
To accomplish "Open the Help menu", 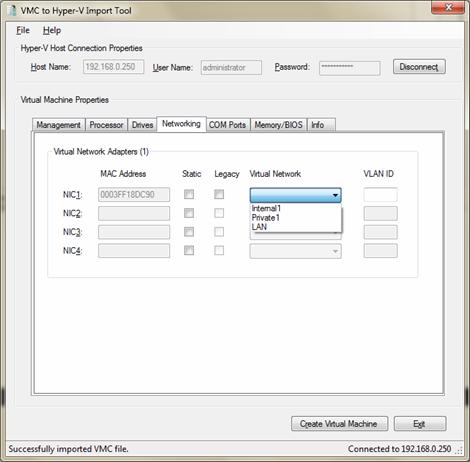I will pyautogui.click(x=52, y=30).
